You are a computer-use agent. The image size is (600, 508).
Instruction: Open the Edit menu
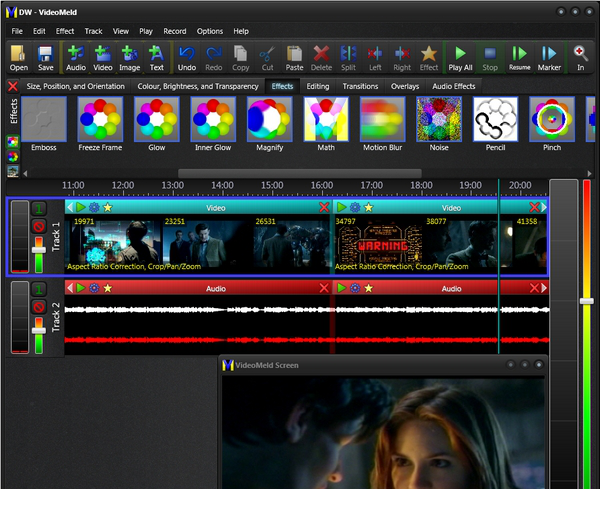click(x=39, y=31)
